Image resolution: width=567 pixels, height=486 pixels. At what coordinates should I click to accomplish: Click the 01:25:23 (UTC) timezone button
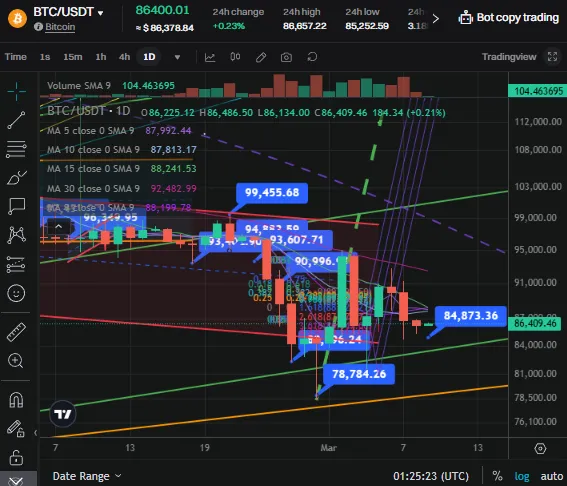431,476
